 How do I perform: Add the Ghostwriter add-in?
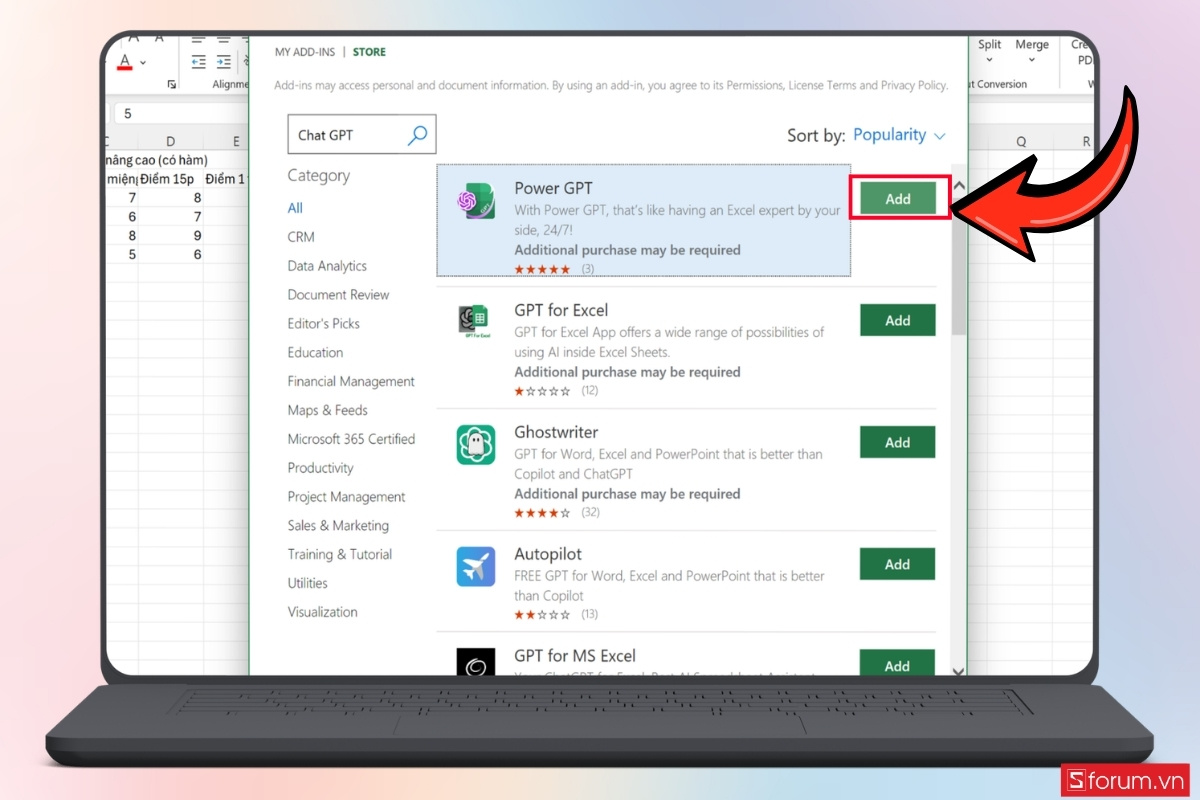point(898,443)
